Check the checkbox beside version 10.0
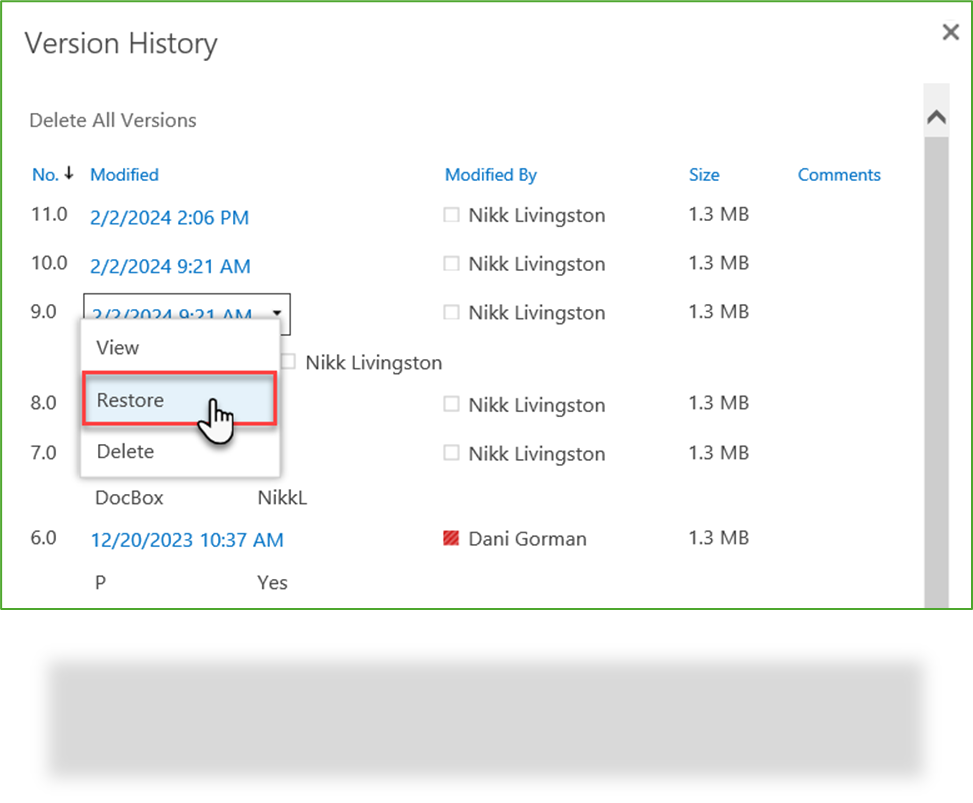This screenshot has height=803, width=973. pyautogui.click(x=450, y=263)
